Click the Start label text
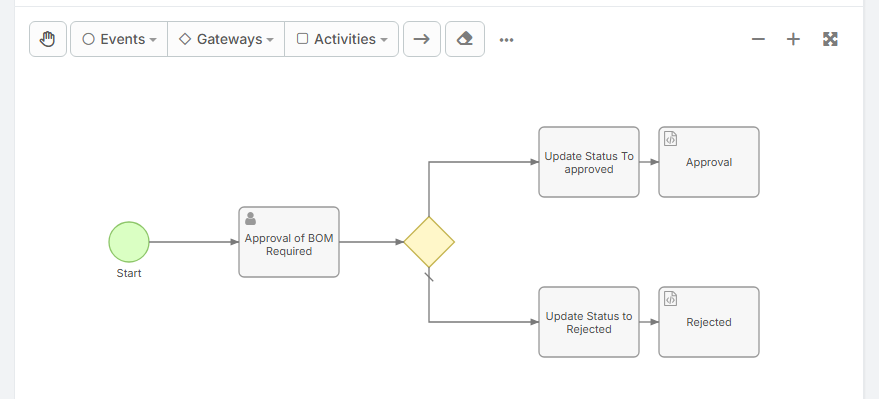 129,273
